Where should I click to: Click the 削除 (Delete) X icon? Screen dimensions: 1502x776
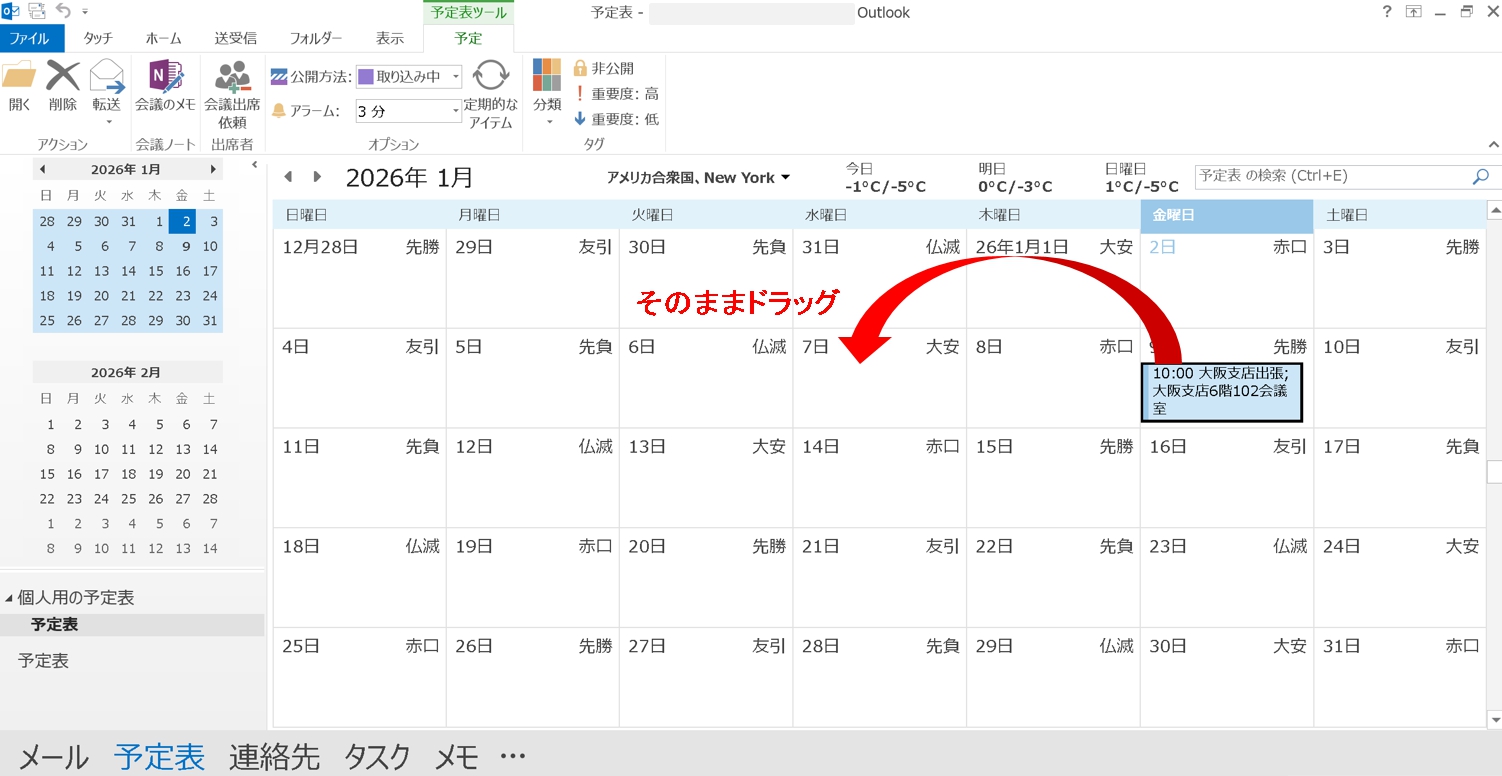tap(63, 78)
